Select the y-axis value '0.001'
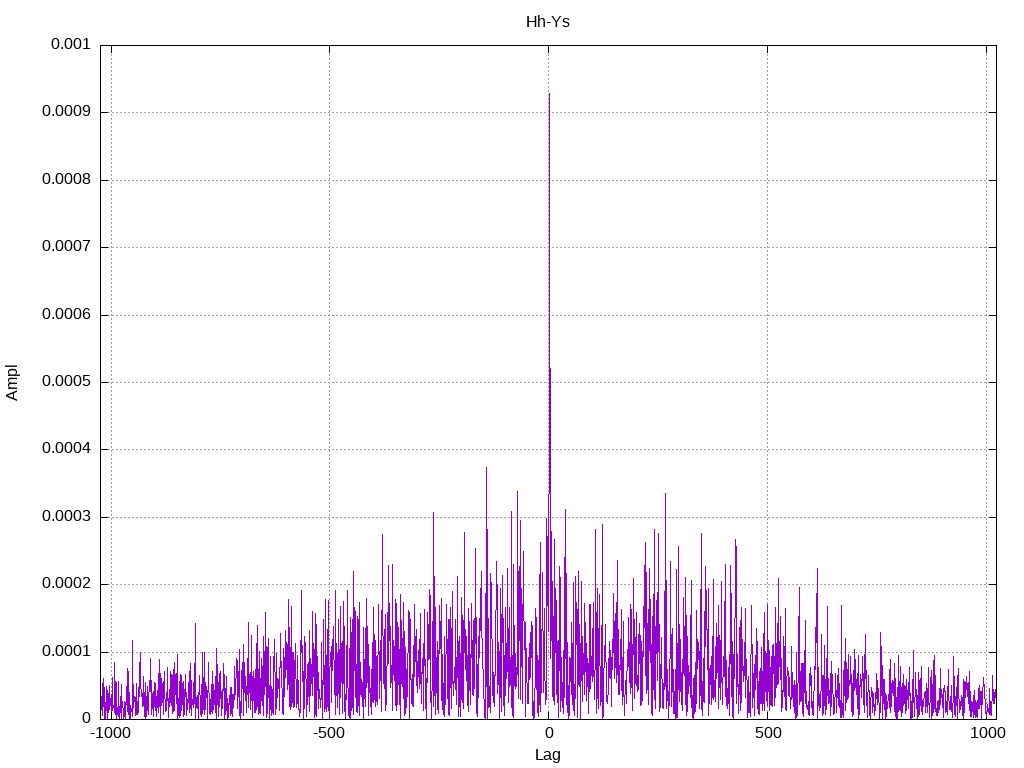Screen dimensions: 1024x768 (x=71, y=44)
